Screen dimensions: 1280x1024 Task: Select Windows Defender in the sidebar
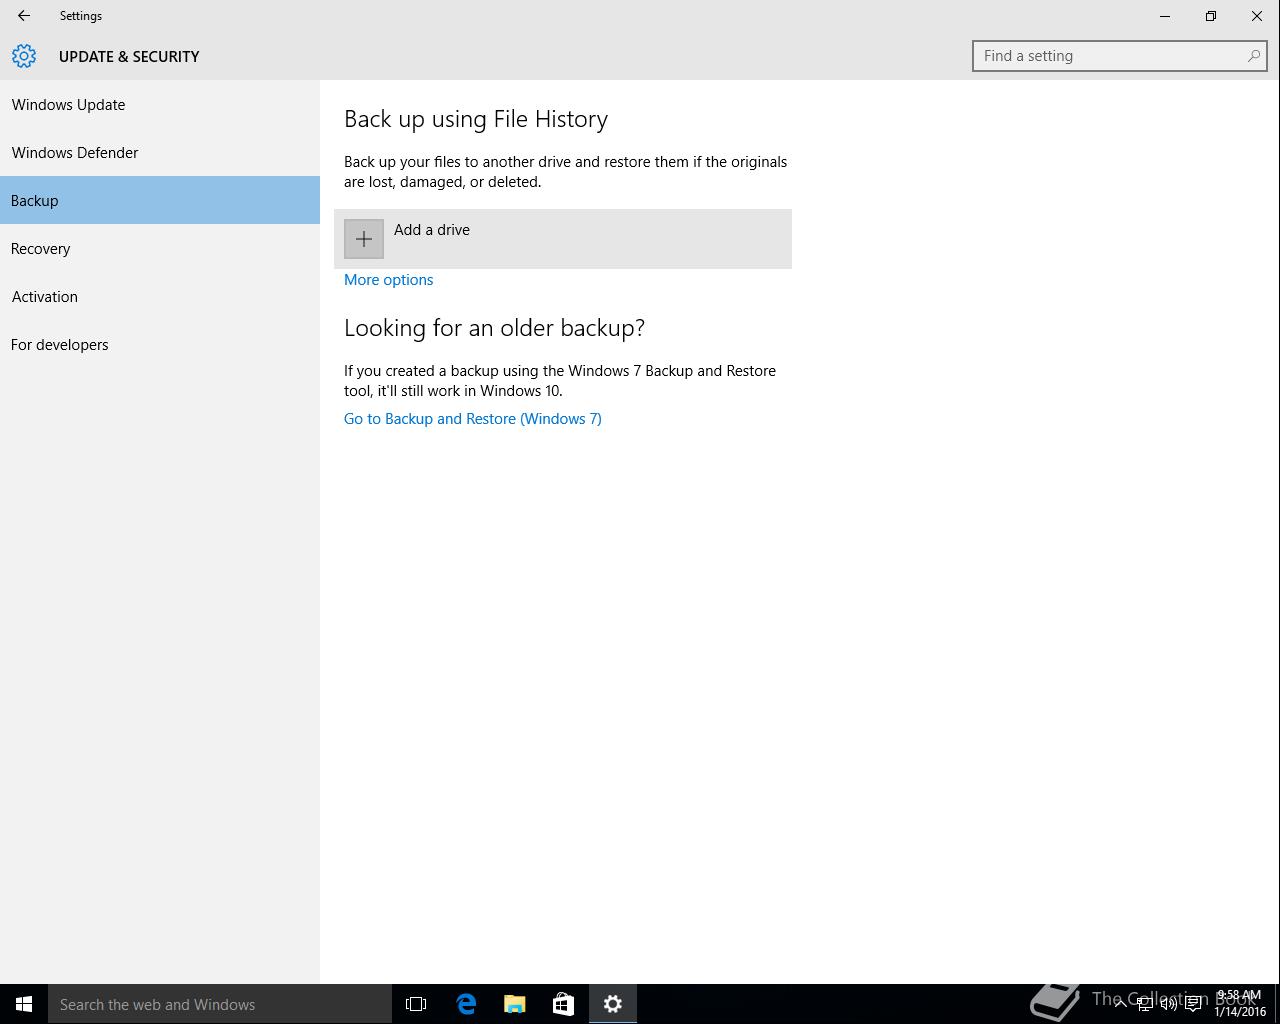(160, 152)
